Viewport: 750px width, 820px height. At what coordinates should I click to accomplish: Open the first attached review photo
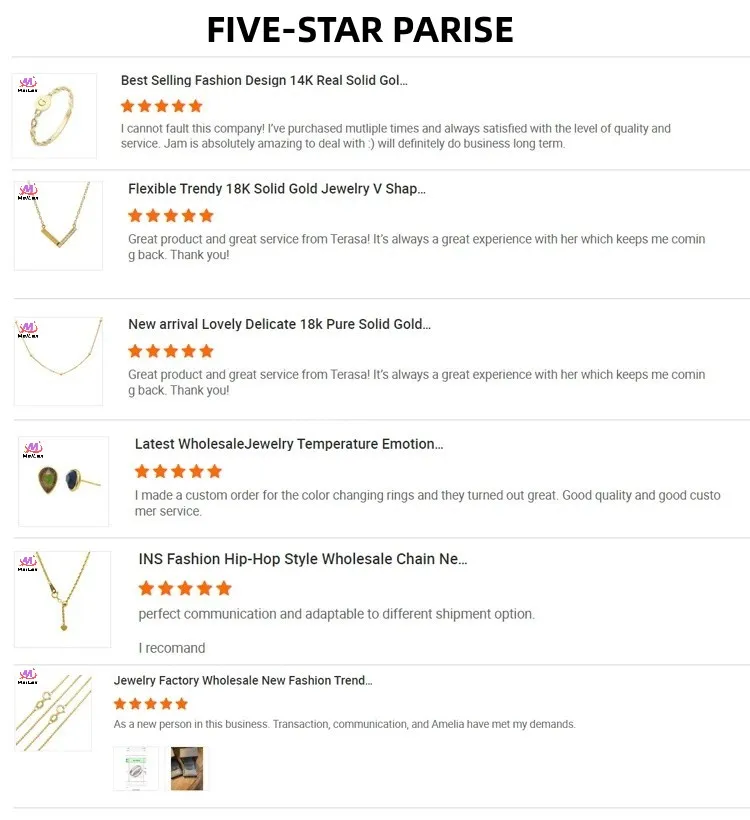(136, 769)
